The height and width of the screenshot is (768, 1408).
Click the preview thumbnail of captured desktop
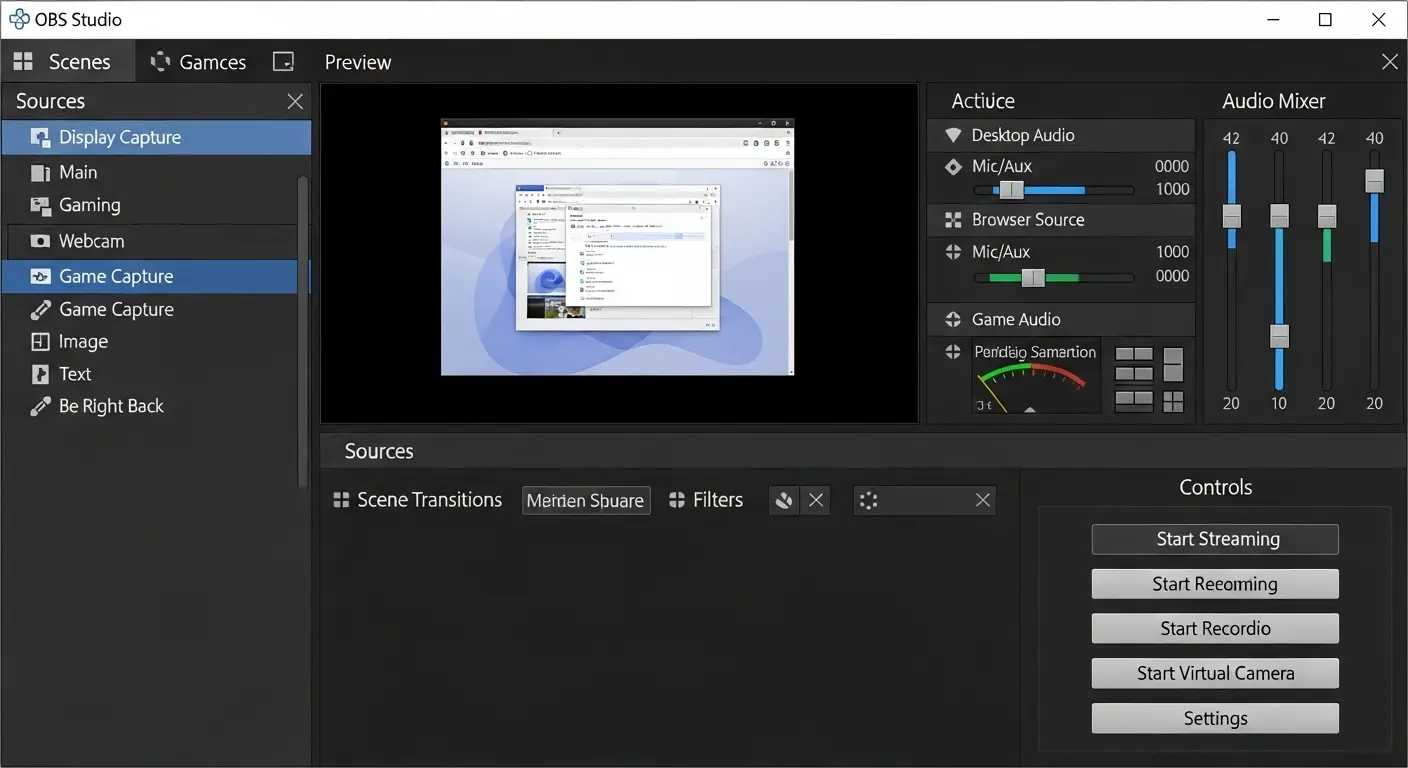click(x=617, y=247)
